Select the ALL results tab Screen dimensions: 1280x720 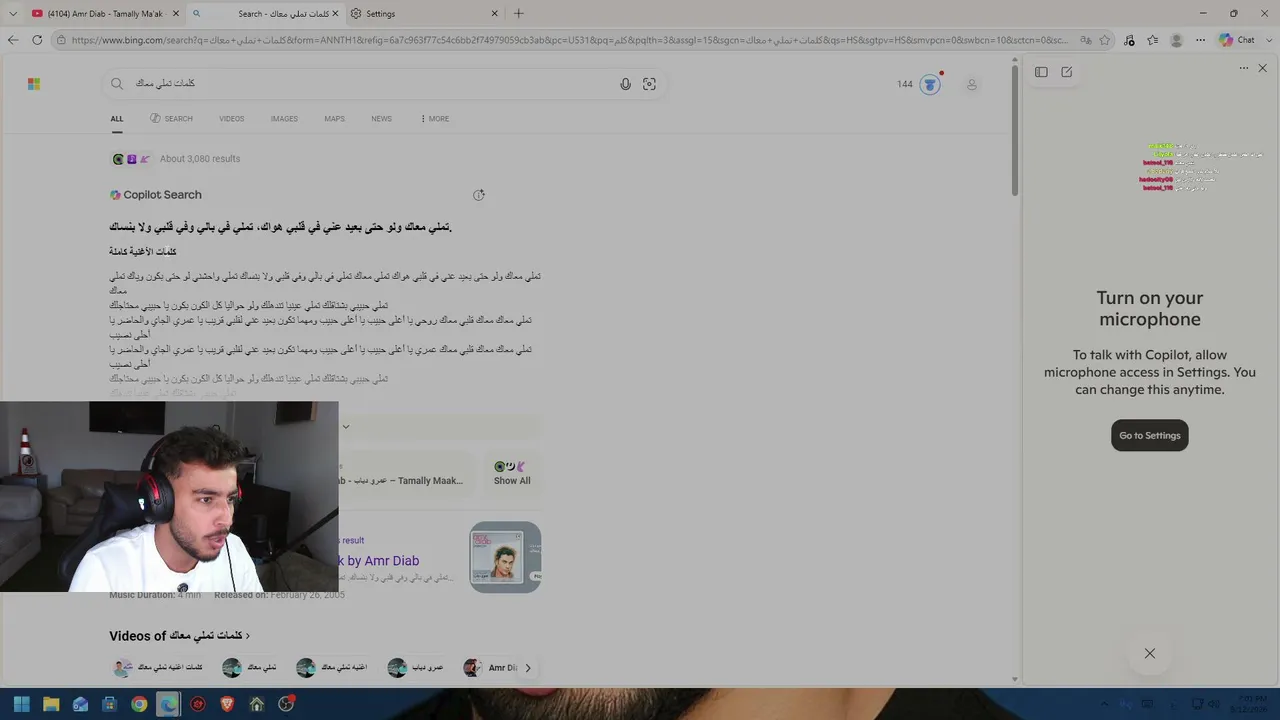coord(117,119)
